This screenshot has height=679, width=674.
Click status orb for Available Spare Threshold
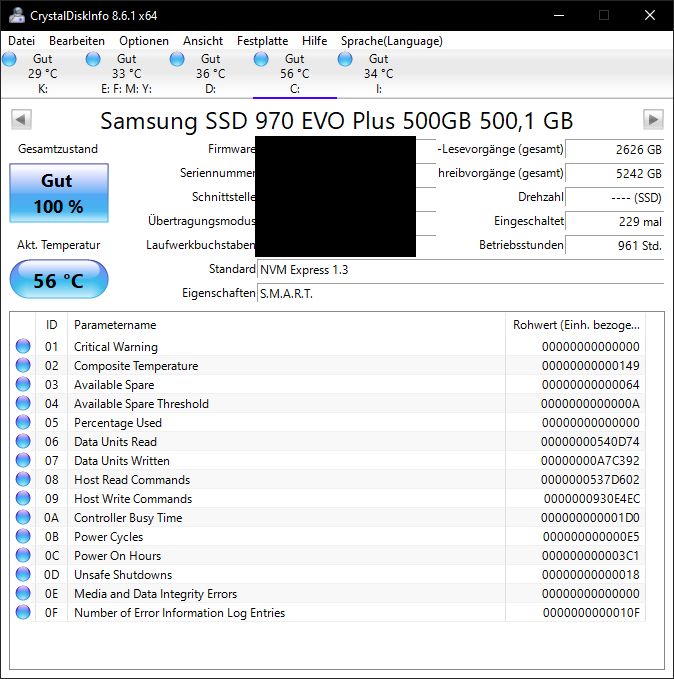pyautogui.click(x=23, y=403)
